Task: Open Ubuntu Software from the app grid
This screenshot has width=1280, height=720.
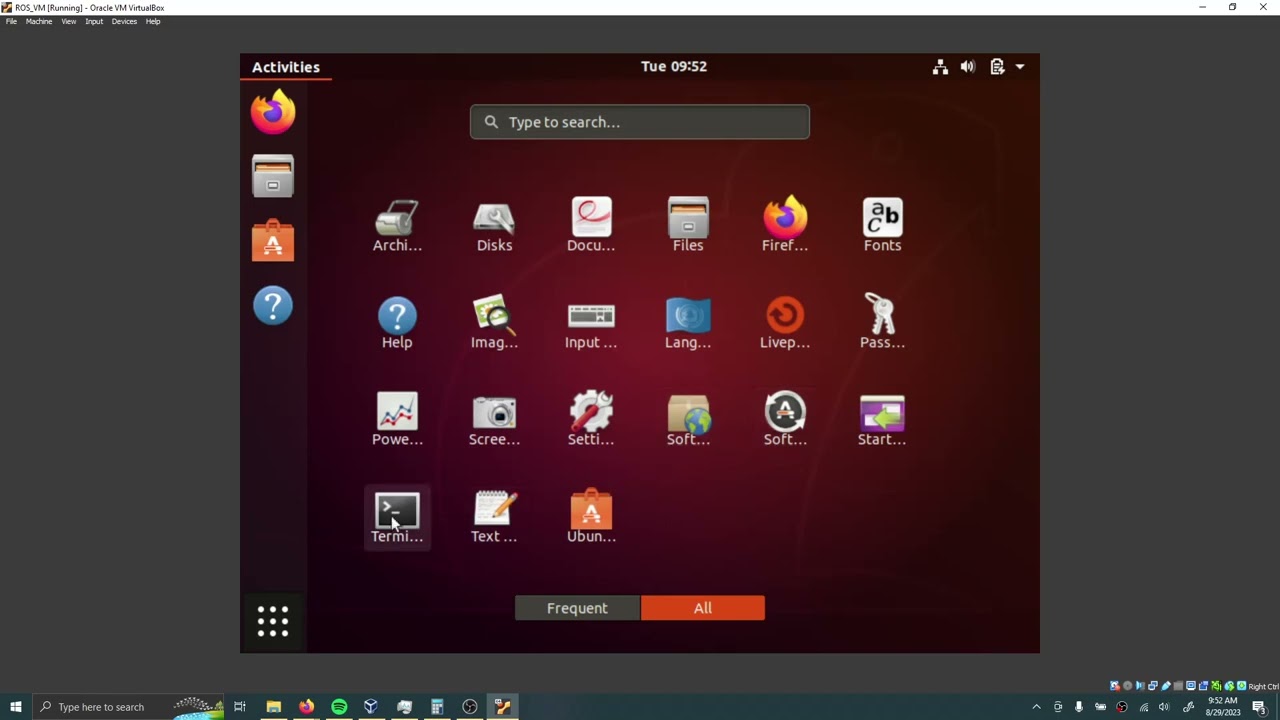Action: click(x=591, y=518)
